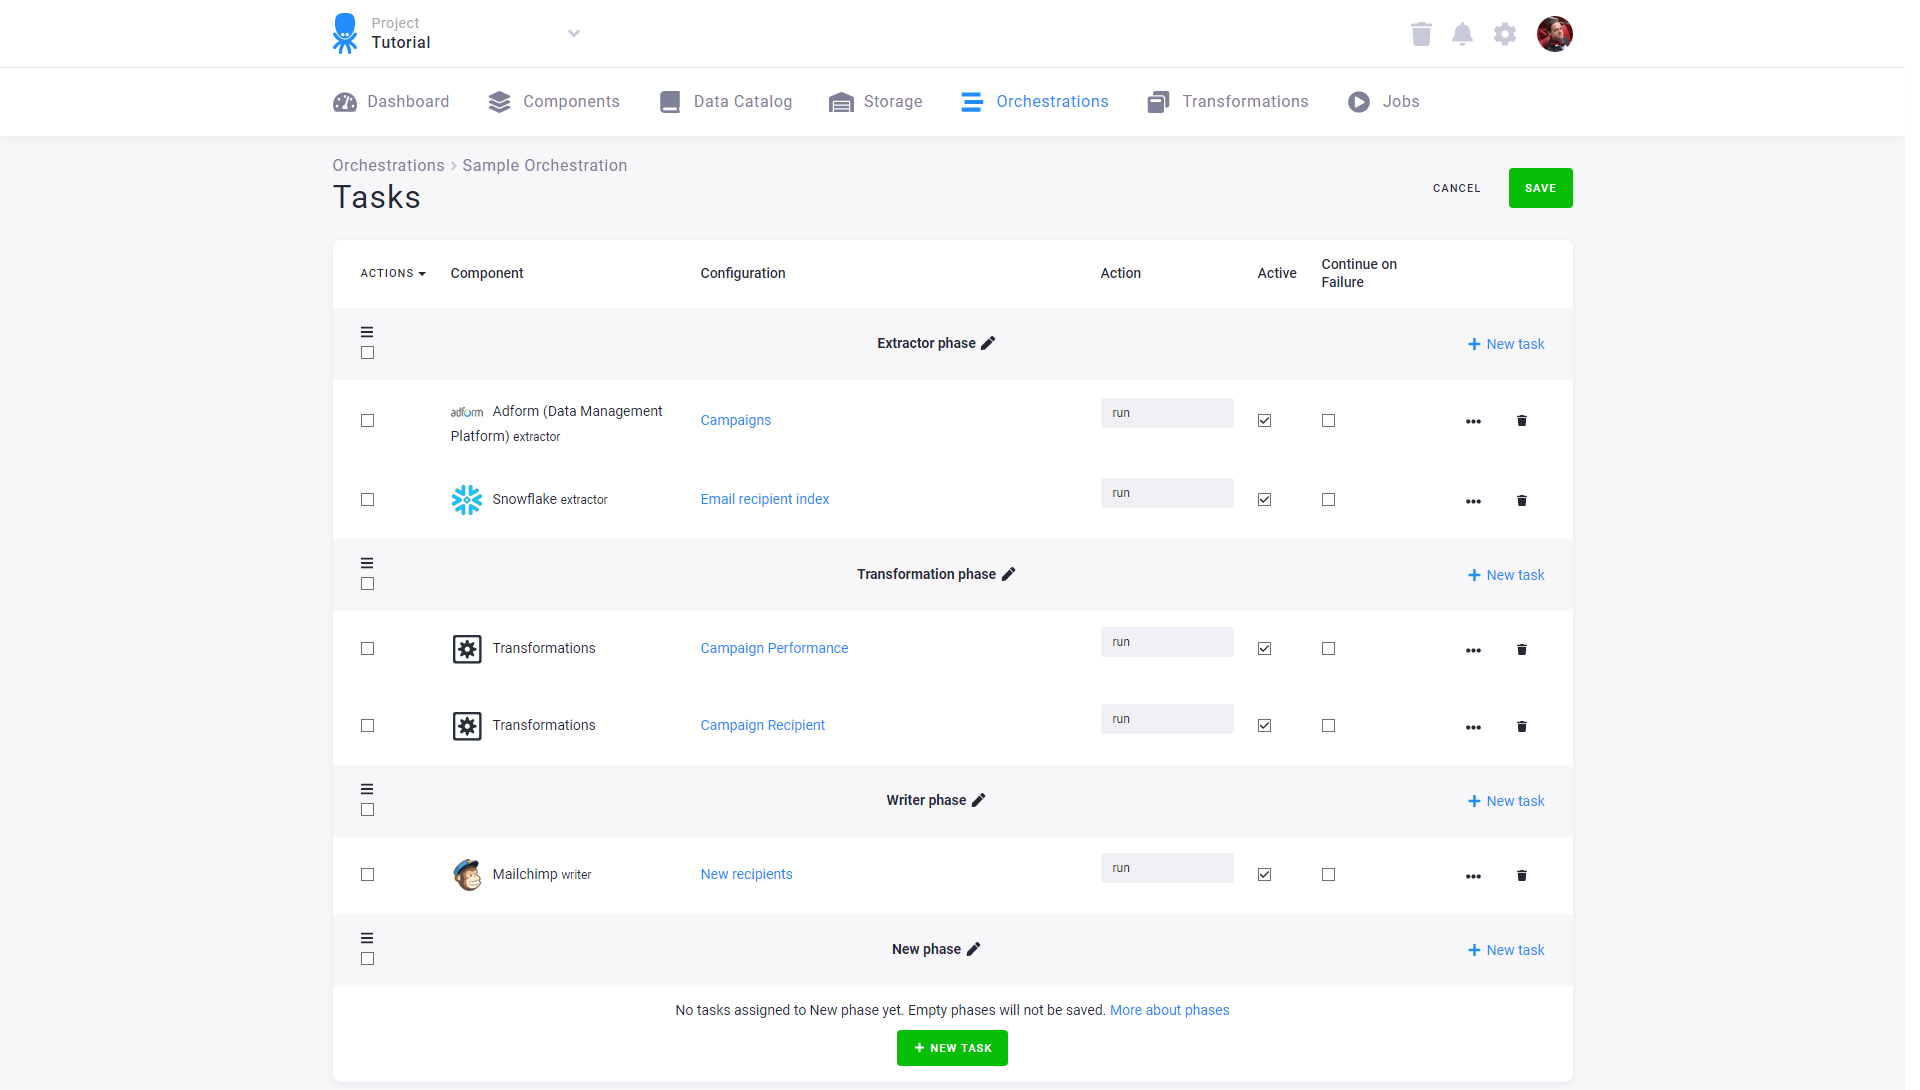Click the Mailchimp writer icon
Viewport: 1920px width, 1090px height.
click(x=466, y=874)
